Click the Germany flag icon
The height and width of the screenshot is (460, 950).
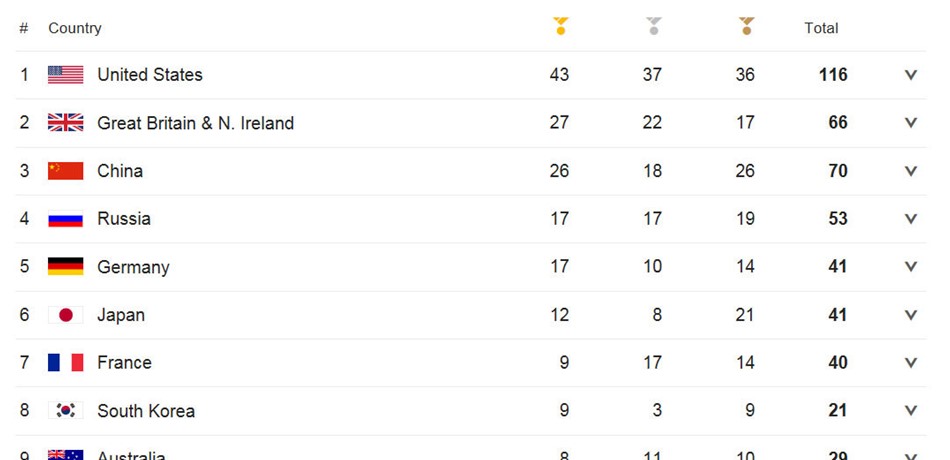[65, 267]
